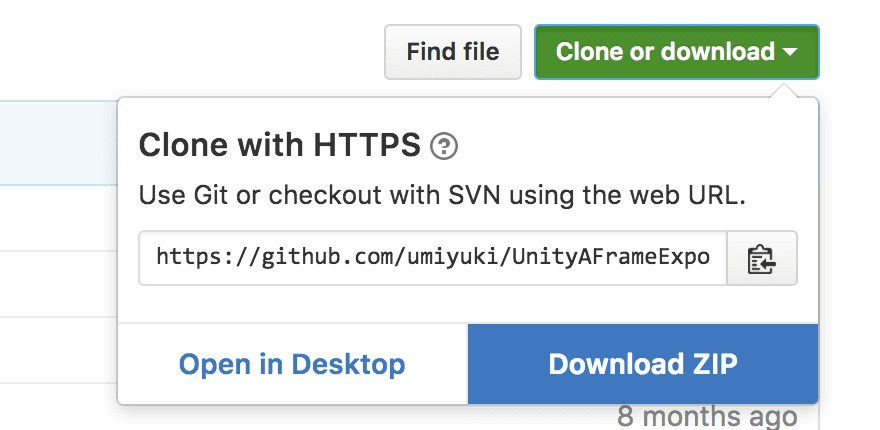Open the HTTPS cloning help question mark
The height and width of the screenshot is (430, 880).
point(444,147)
